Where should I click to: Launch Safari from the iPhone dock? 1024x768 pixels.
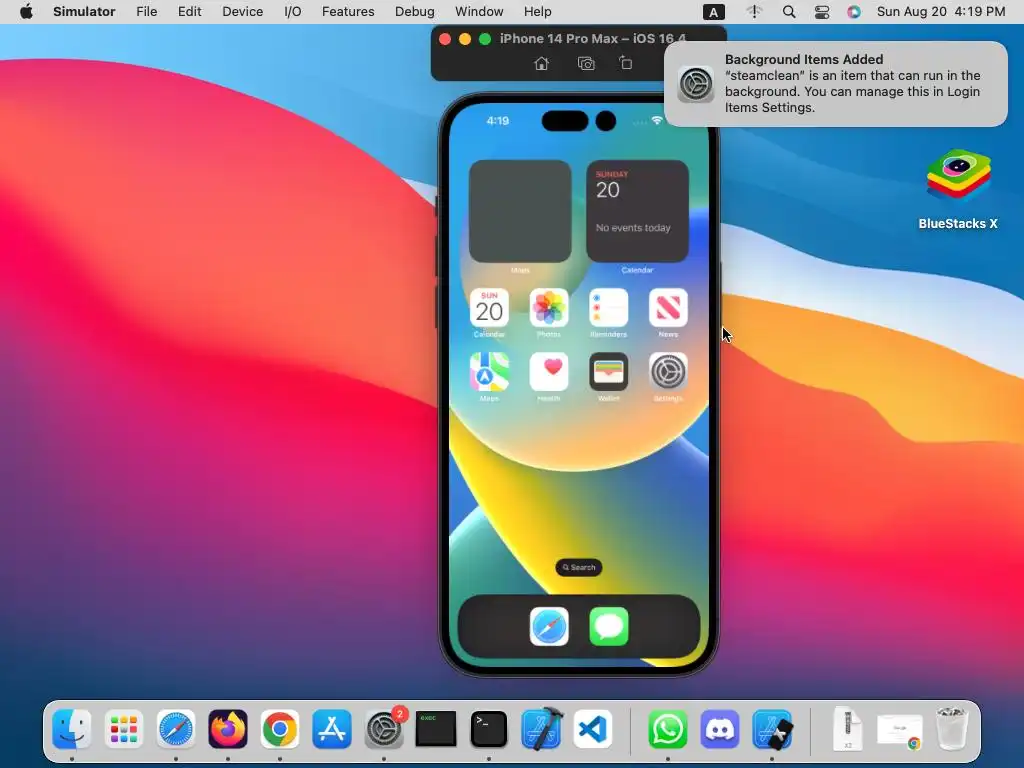click(x=549, y=626)
